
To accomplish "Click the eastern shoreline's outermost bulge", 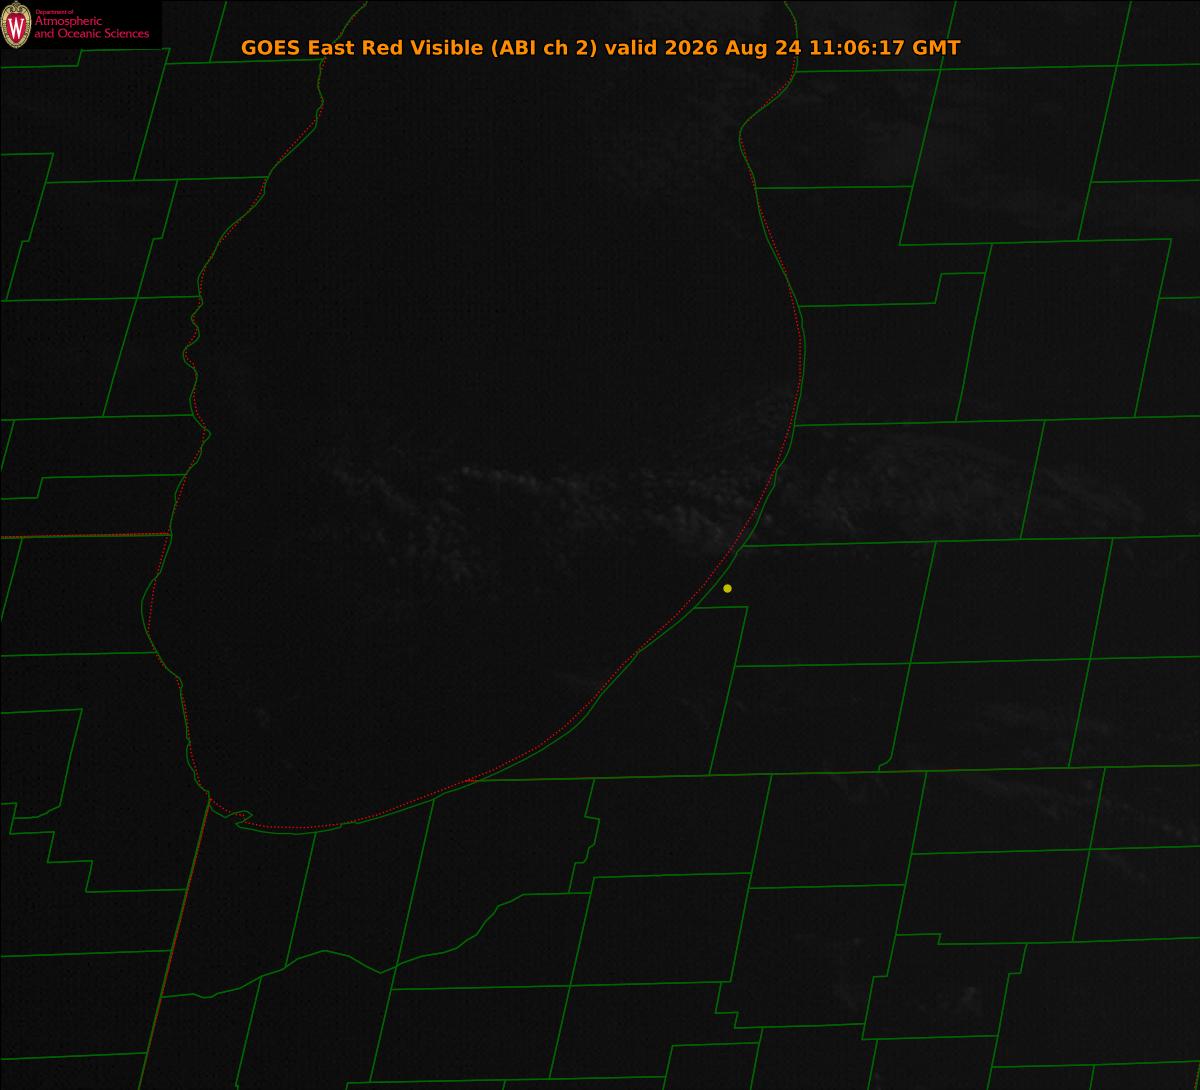I will click(801, 360).
